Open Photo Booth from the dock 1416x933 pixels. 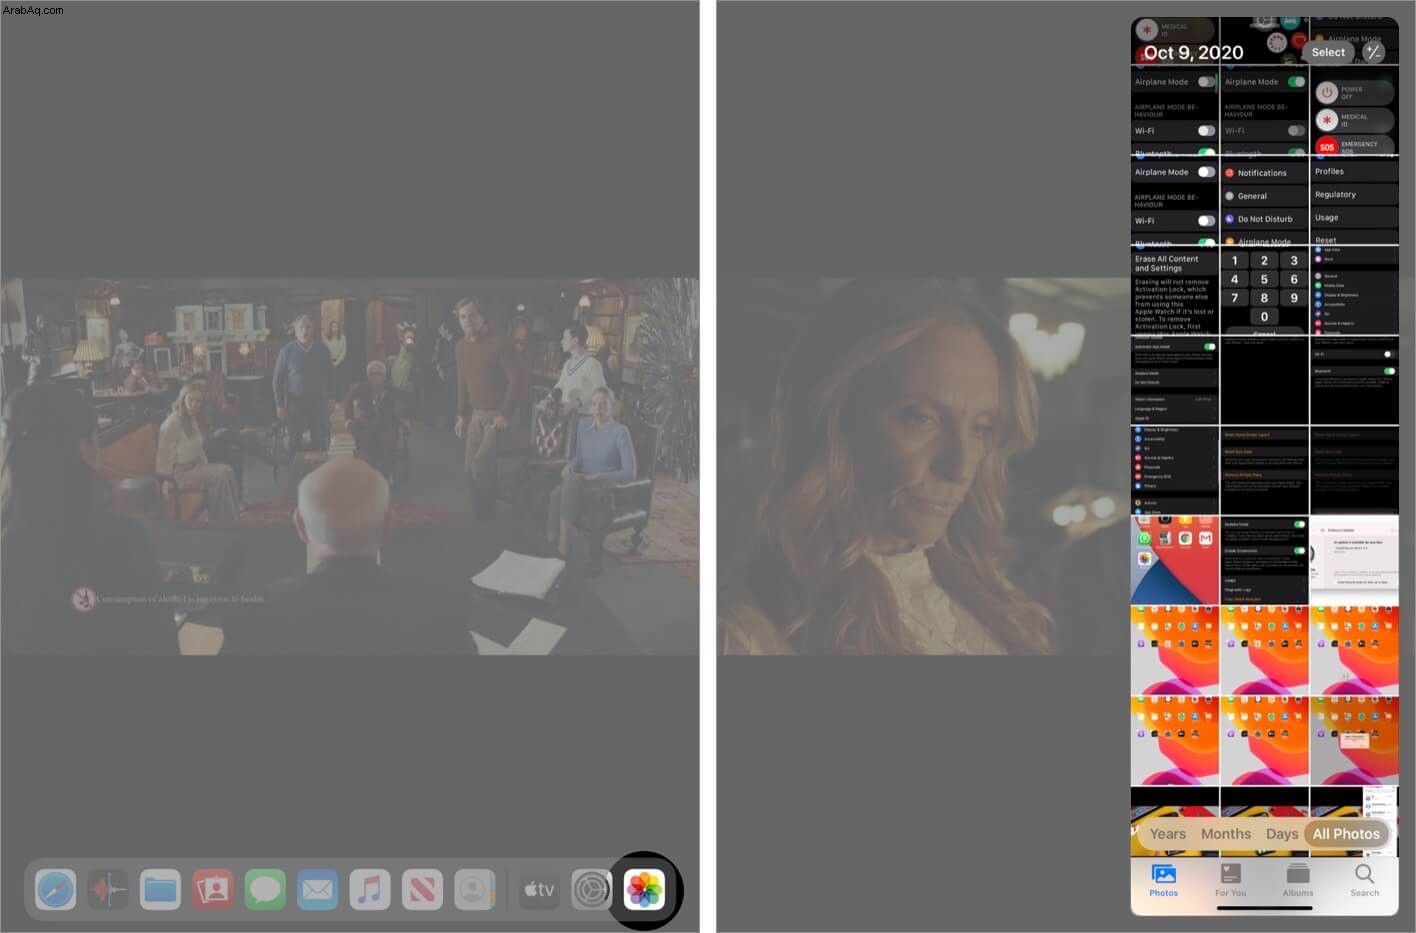(212, 889)
